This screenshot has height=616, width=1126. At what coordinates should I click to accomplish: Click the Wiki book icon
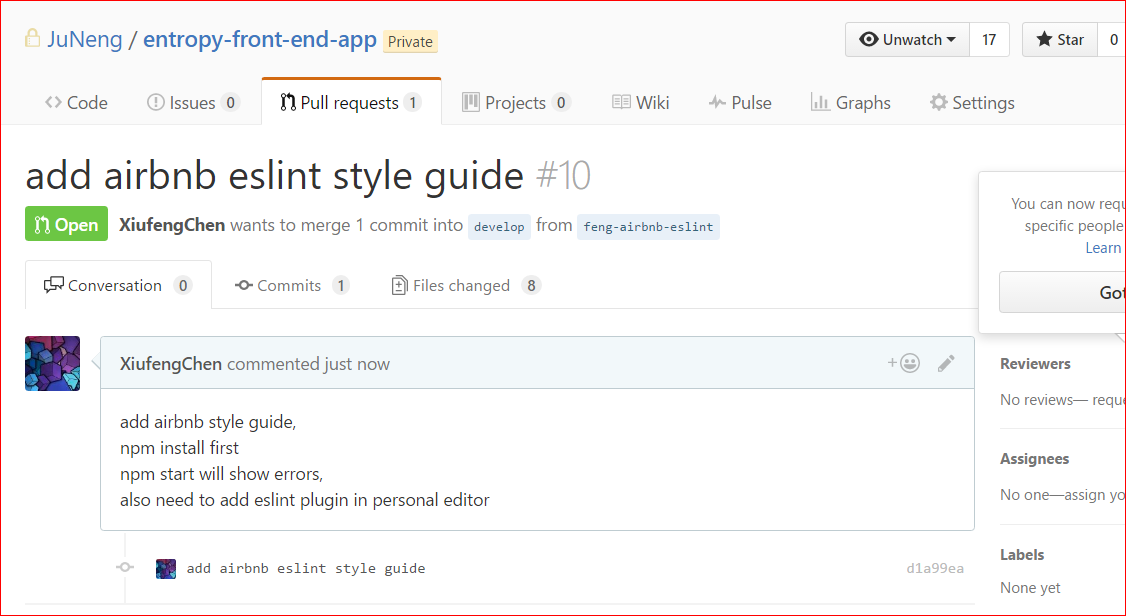pyautogui.click(x=621, y=102)
